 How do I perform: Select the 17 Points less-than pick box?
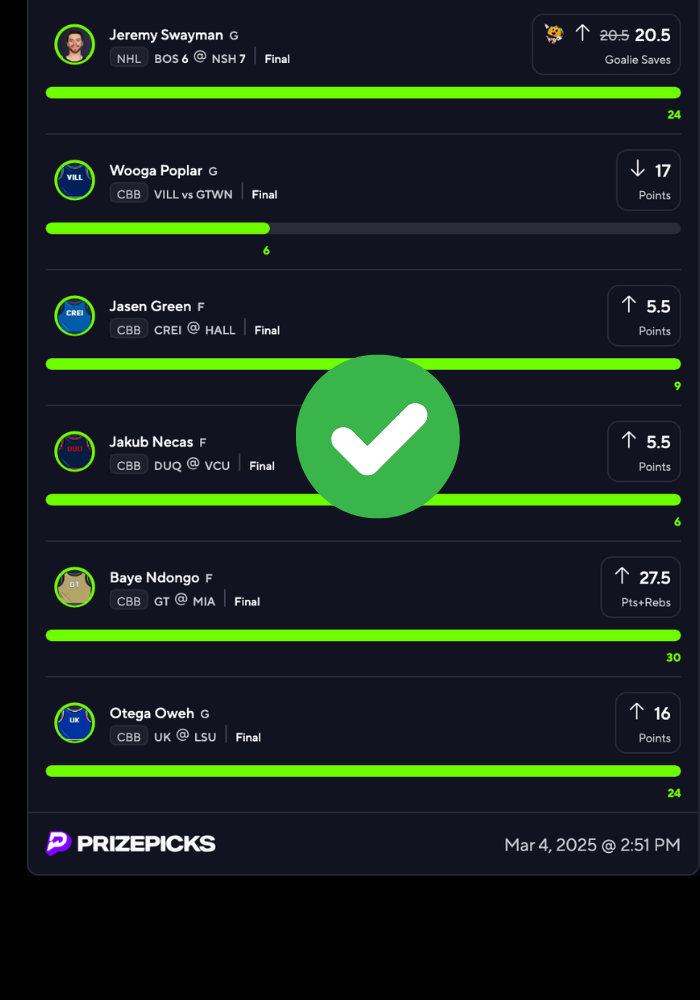click(648, 180)
